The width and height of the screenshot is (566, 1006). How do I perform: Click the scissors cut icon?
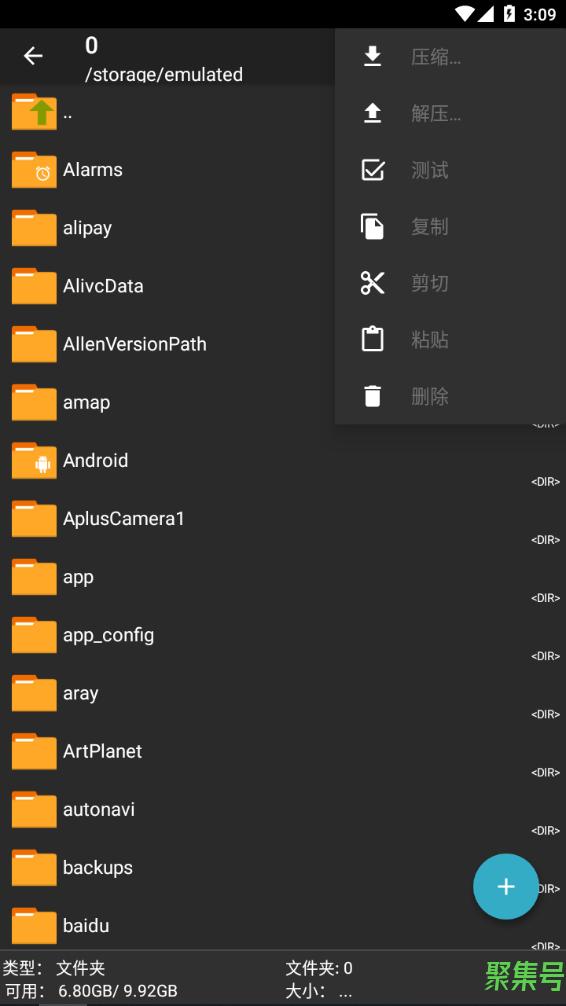pyautogui.click(x=372, y=283)
